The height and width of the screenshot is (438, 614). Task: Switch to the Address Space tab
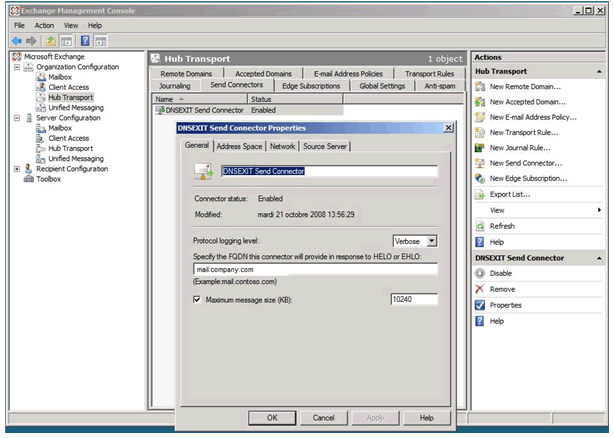point(239,146)
